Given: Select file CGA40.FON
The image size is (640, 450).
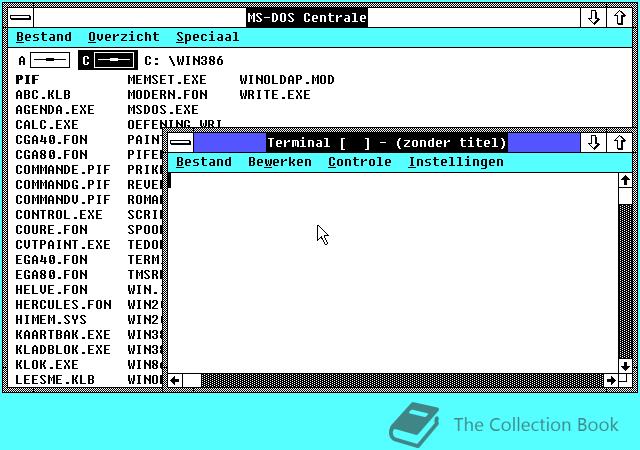Looking at the screenshot, I should 51,140.
